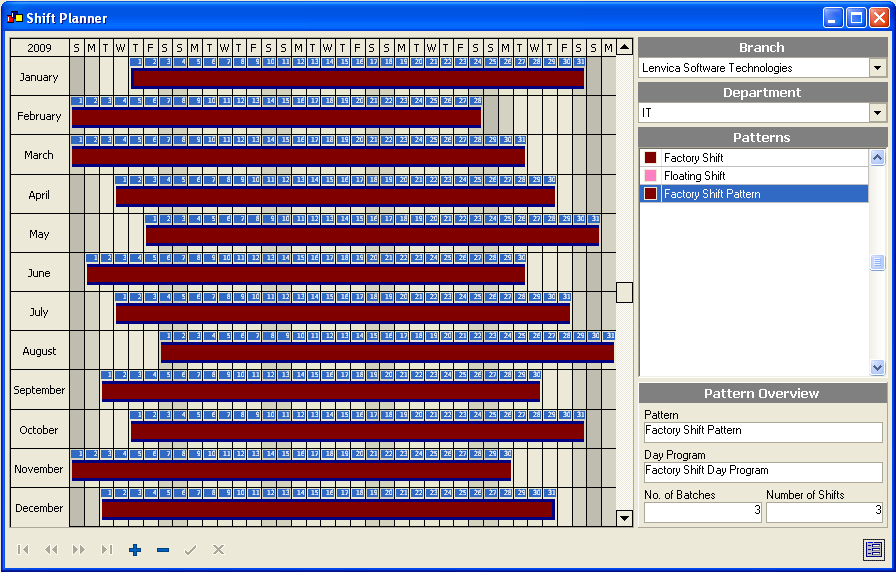896x572 pixels.
Task: Select the February shift bar
Action: pyautogui.click(x=277, y=118)
